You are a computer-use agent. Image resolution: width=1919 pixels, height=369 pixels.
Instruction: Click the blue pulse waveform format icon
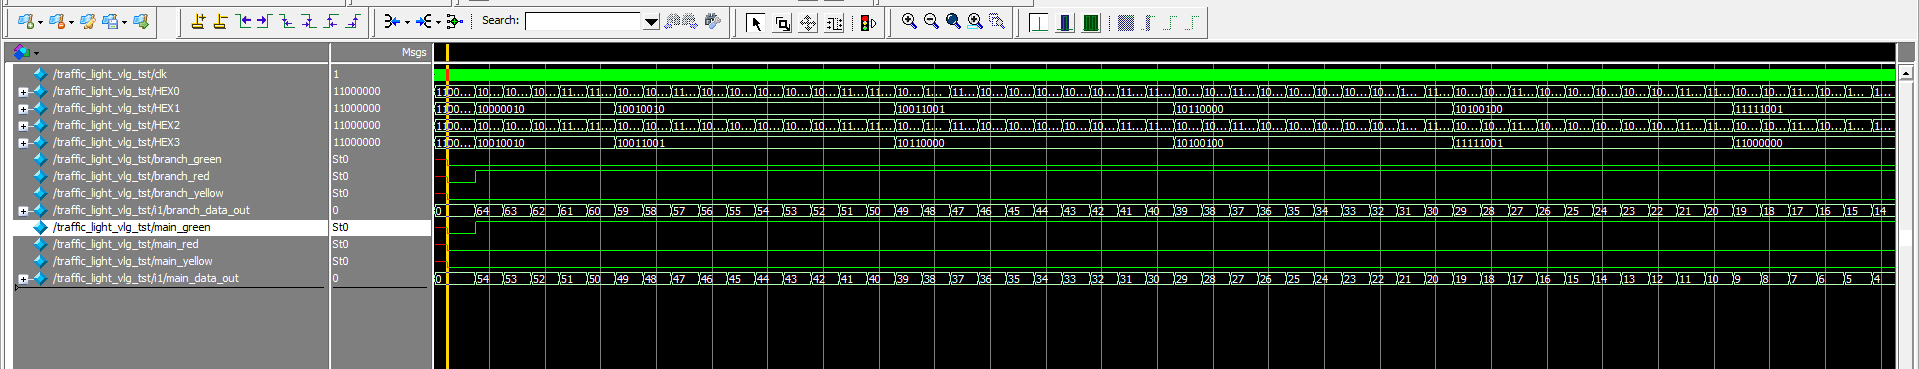coord(1065,22)
